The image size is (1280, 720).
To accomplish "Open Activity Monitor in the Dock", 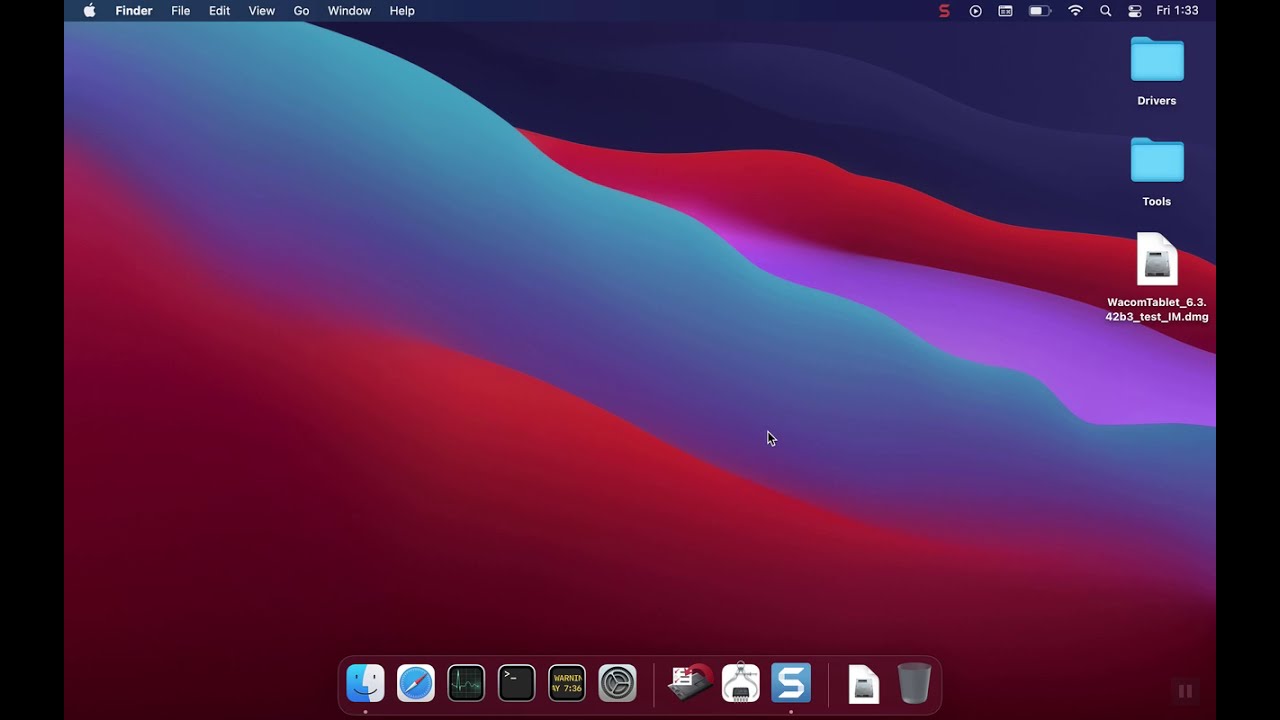I will (466, 684).
